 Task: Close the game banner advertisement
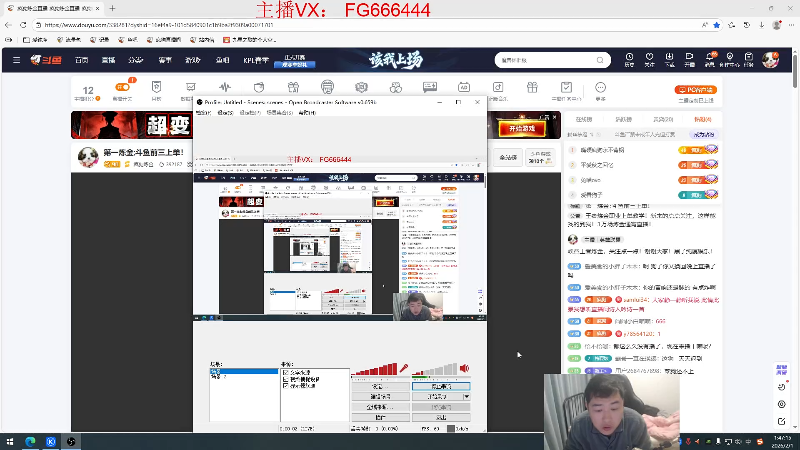coord(555,117)
